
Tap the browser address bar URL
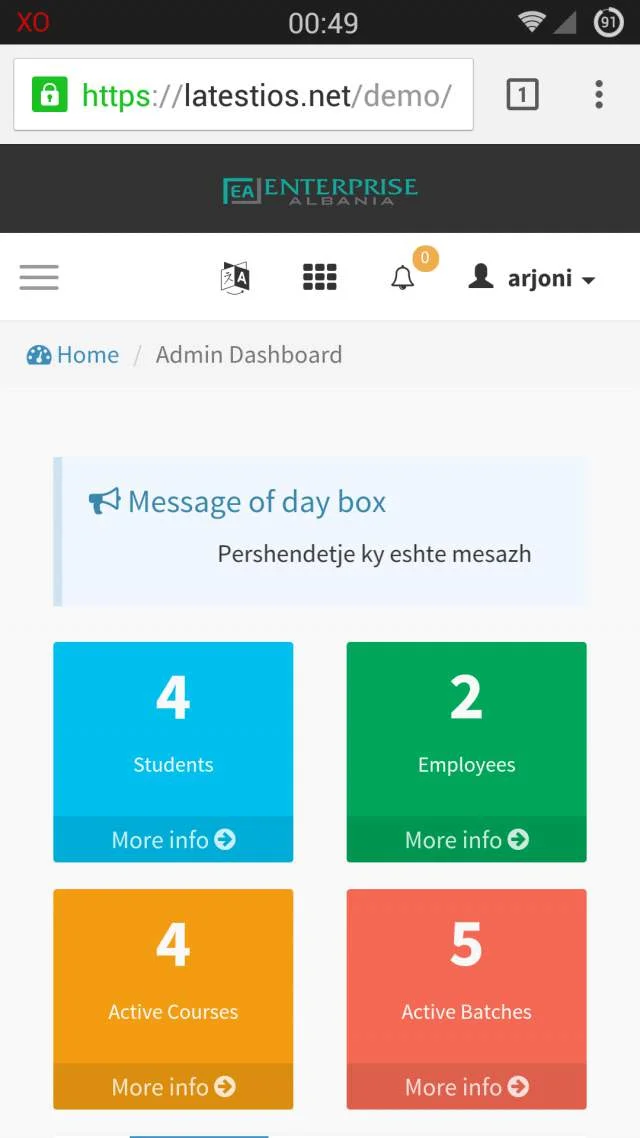click(x=266, y=96)
